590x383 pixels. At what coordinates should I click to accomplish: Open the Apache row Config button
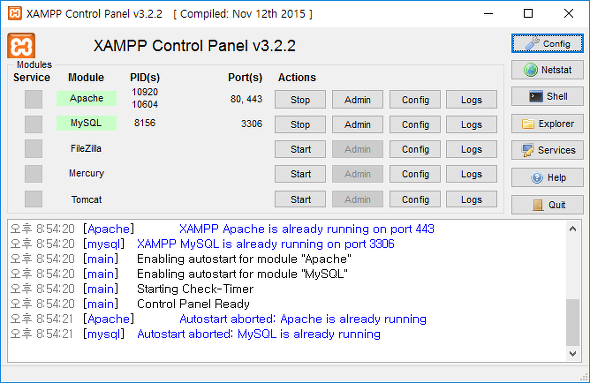415,100
